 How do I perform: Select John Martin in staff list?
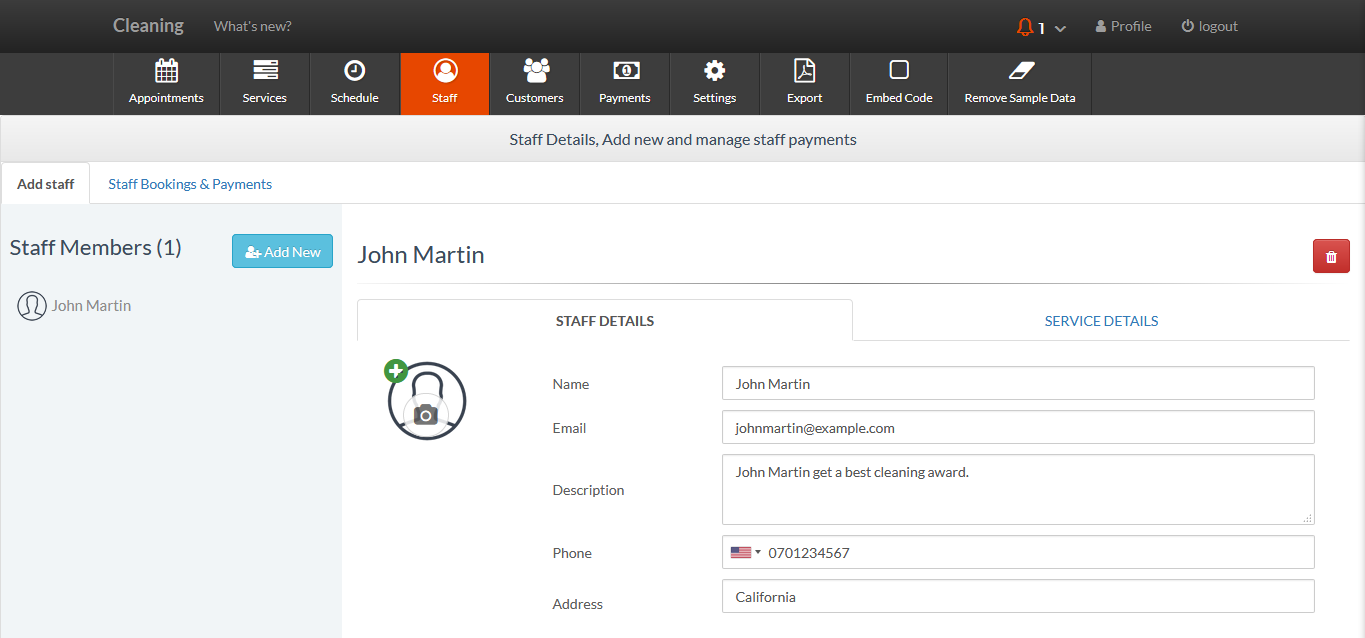pos(91,306)
